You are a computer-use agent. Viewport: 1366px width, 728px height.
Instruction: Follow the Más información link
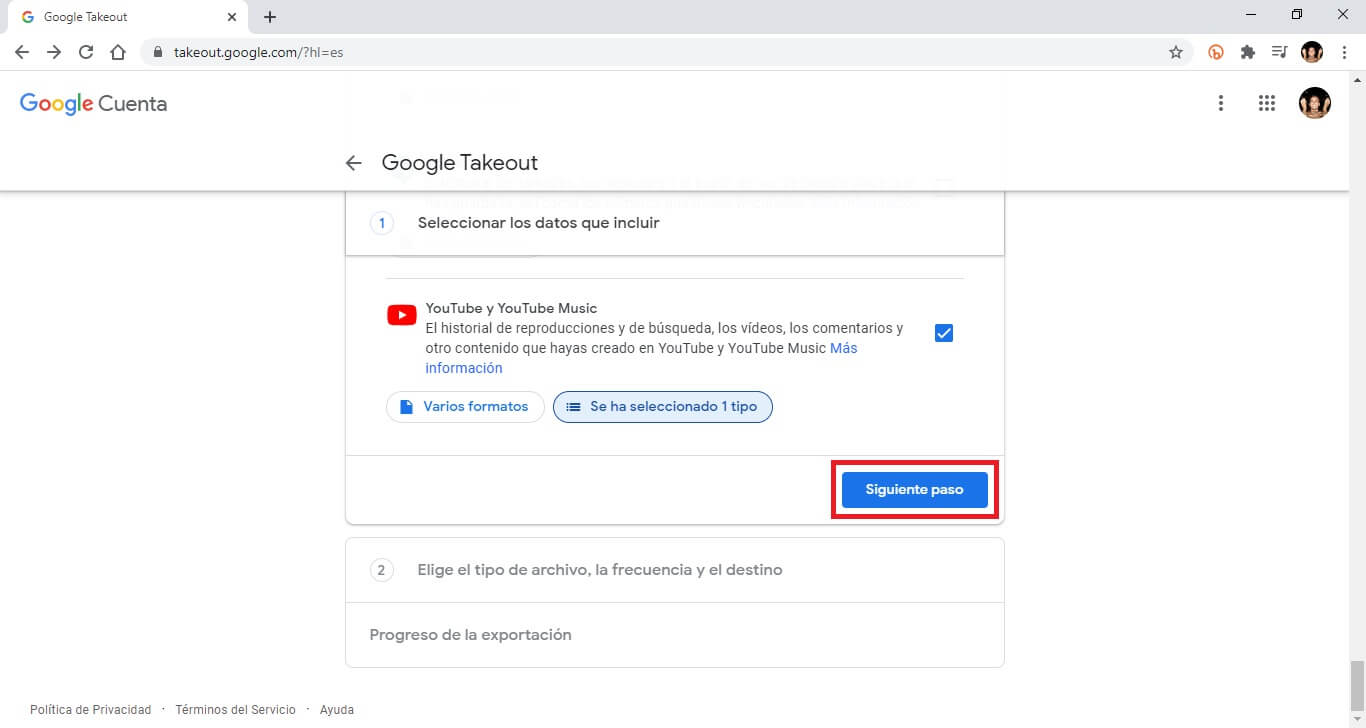pos(641,358)
